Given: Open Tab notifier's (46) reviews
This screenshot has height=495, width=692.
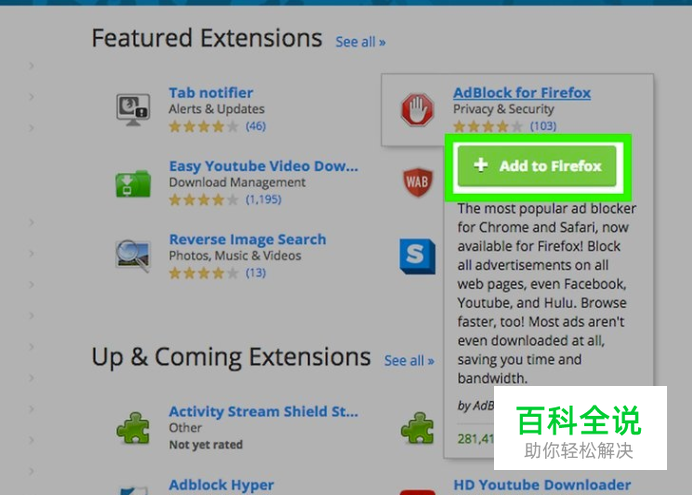Looking at the screenshot, I should (256, 126).
